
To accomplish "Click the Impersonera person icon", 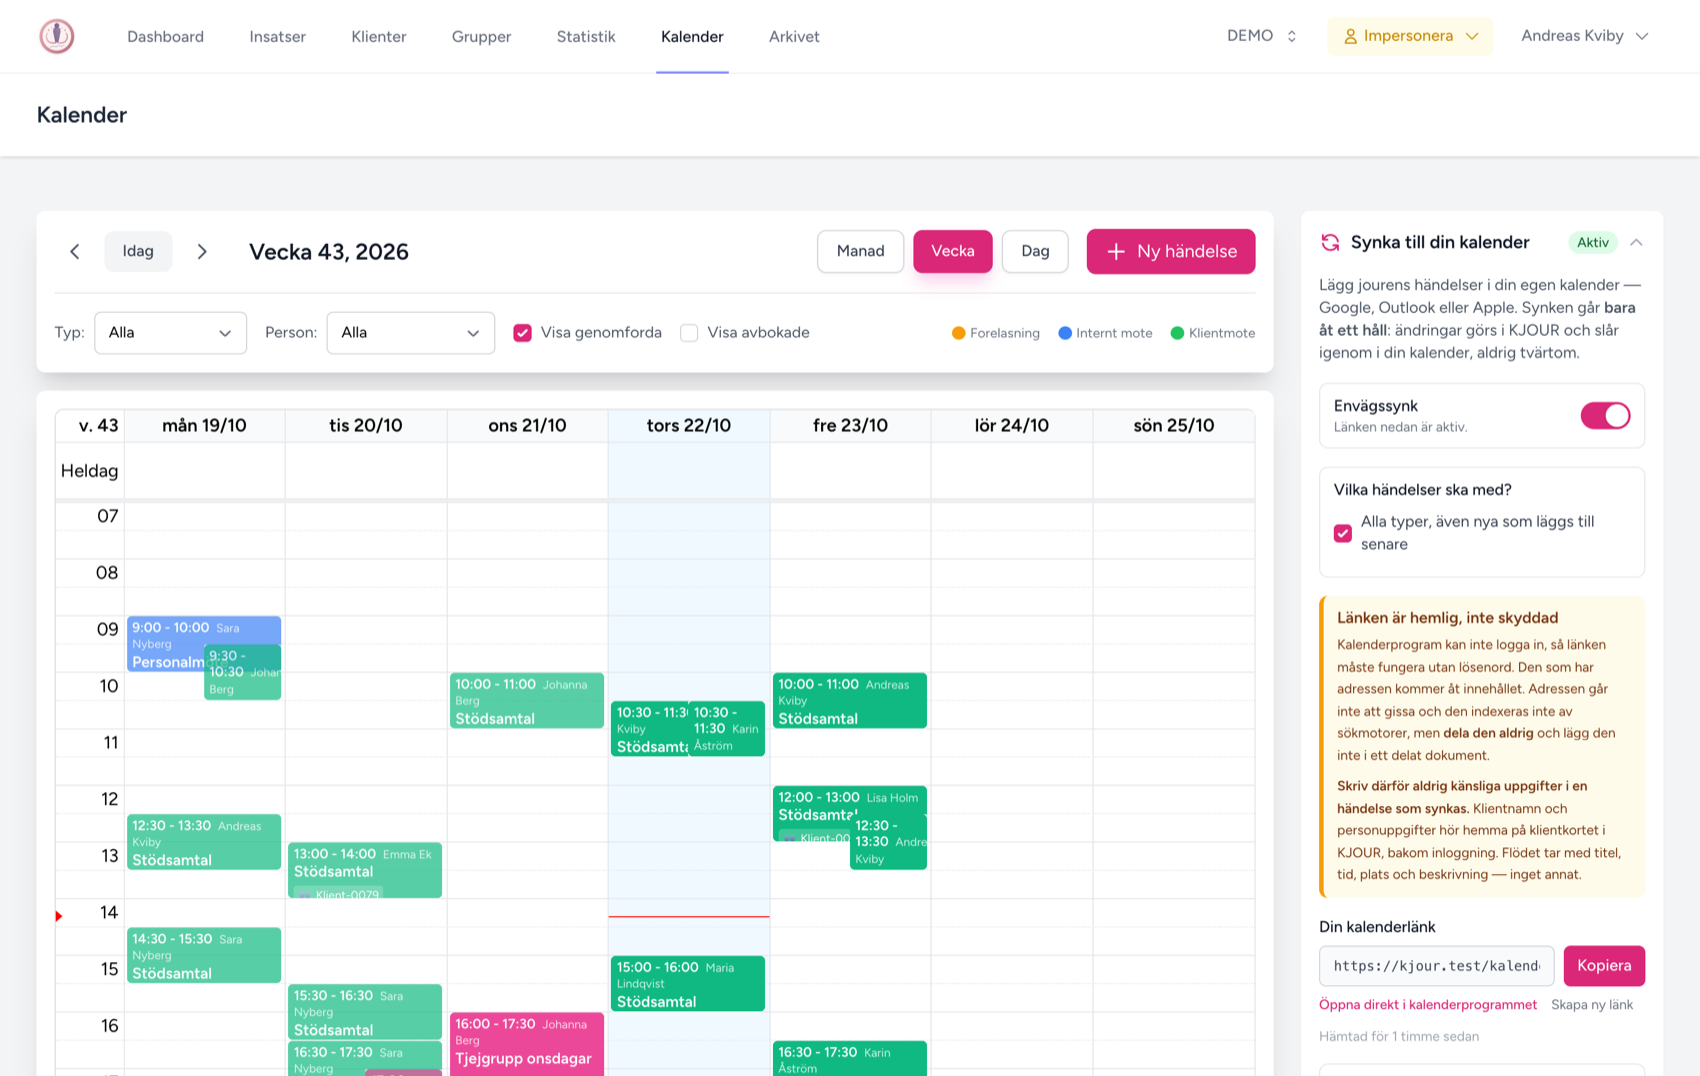I will pyautogui.click(x=1350, y=36).
